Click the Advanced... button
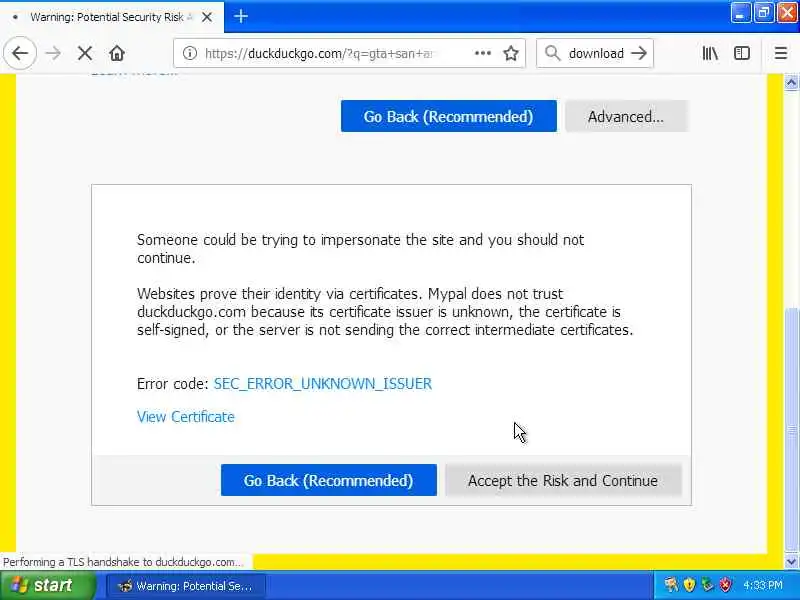 (x=626, y=116)
